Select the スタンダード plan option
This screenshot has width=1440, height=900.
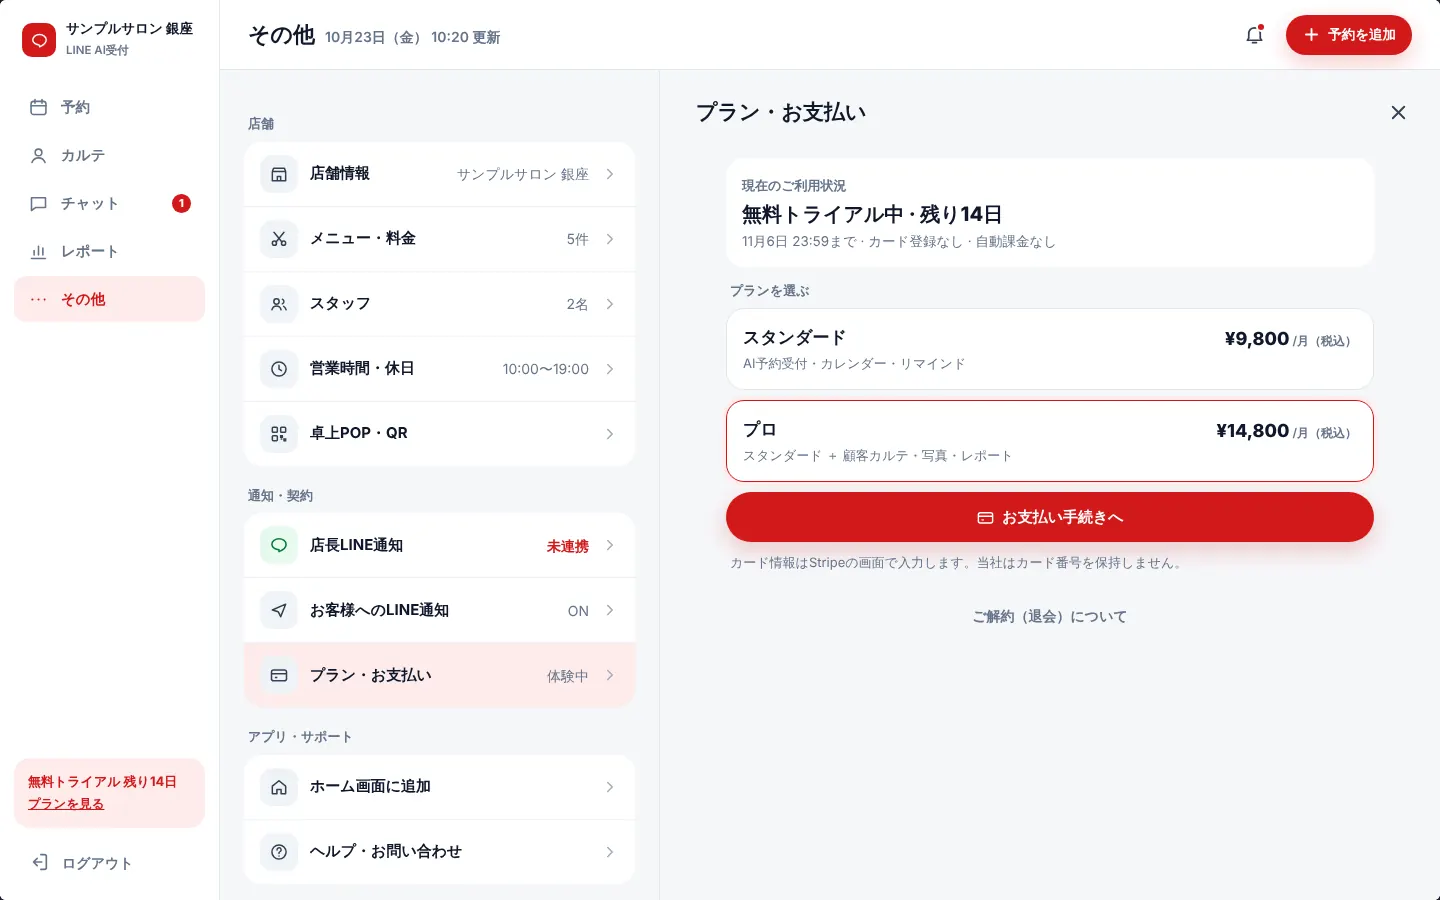point(1050,349)
